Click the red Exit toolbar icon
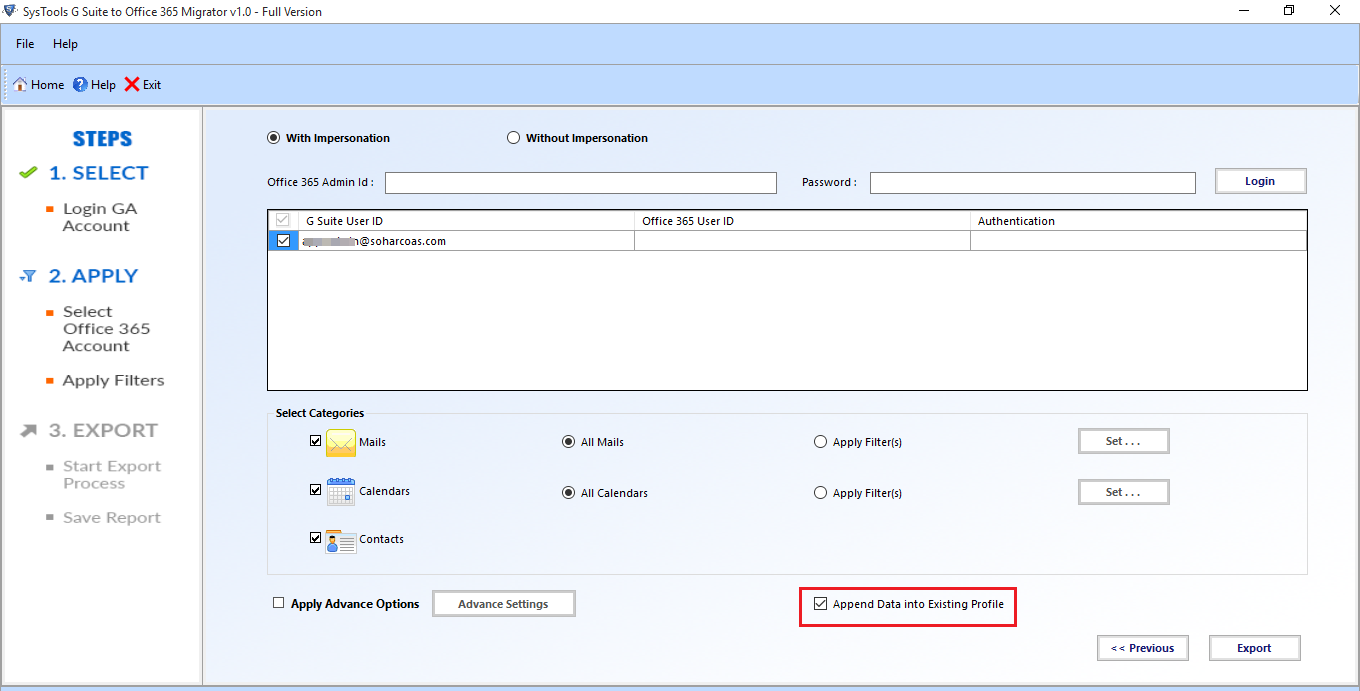 pos(132,85)
